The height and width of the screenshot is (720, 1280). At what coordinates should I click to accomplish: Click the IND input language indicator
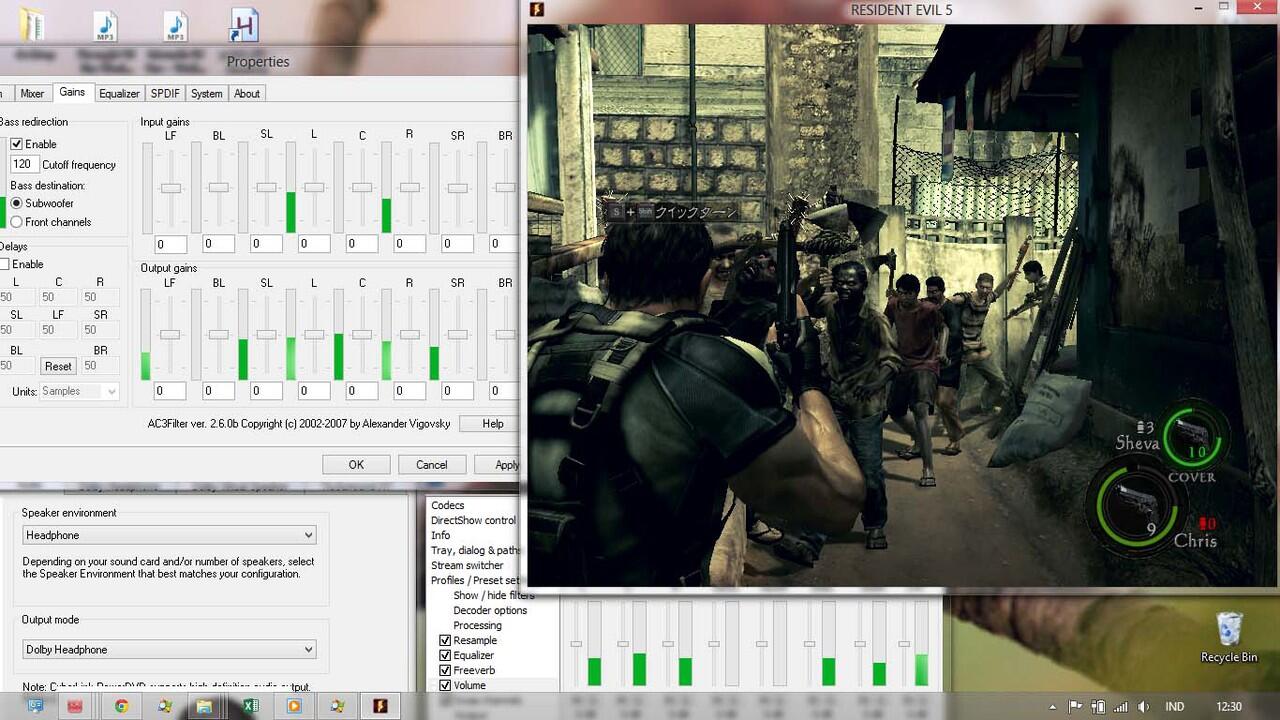tap(1175, 707)
